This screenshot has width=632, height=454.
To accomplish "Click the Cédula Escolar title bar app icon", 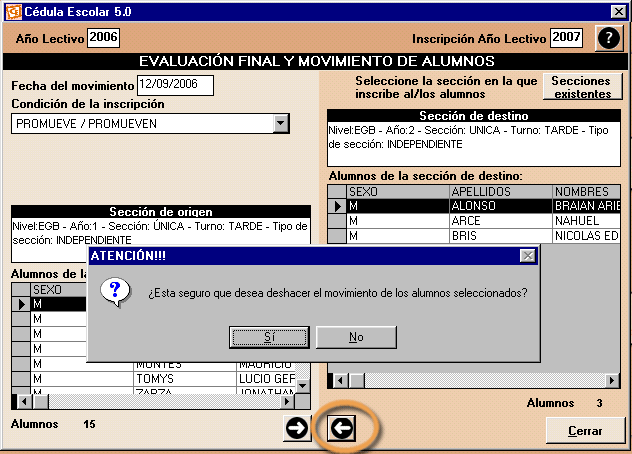I will click(x=13, y=12).
